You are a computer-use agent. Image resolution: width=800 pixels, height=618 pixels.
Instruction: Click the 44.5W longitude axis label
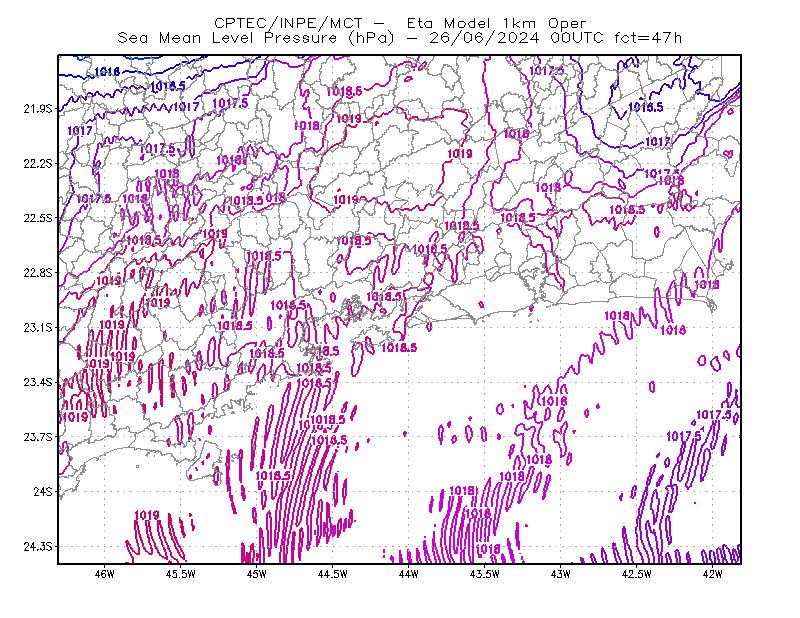333,574
